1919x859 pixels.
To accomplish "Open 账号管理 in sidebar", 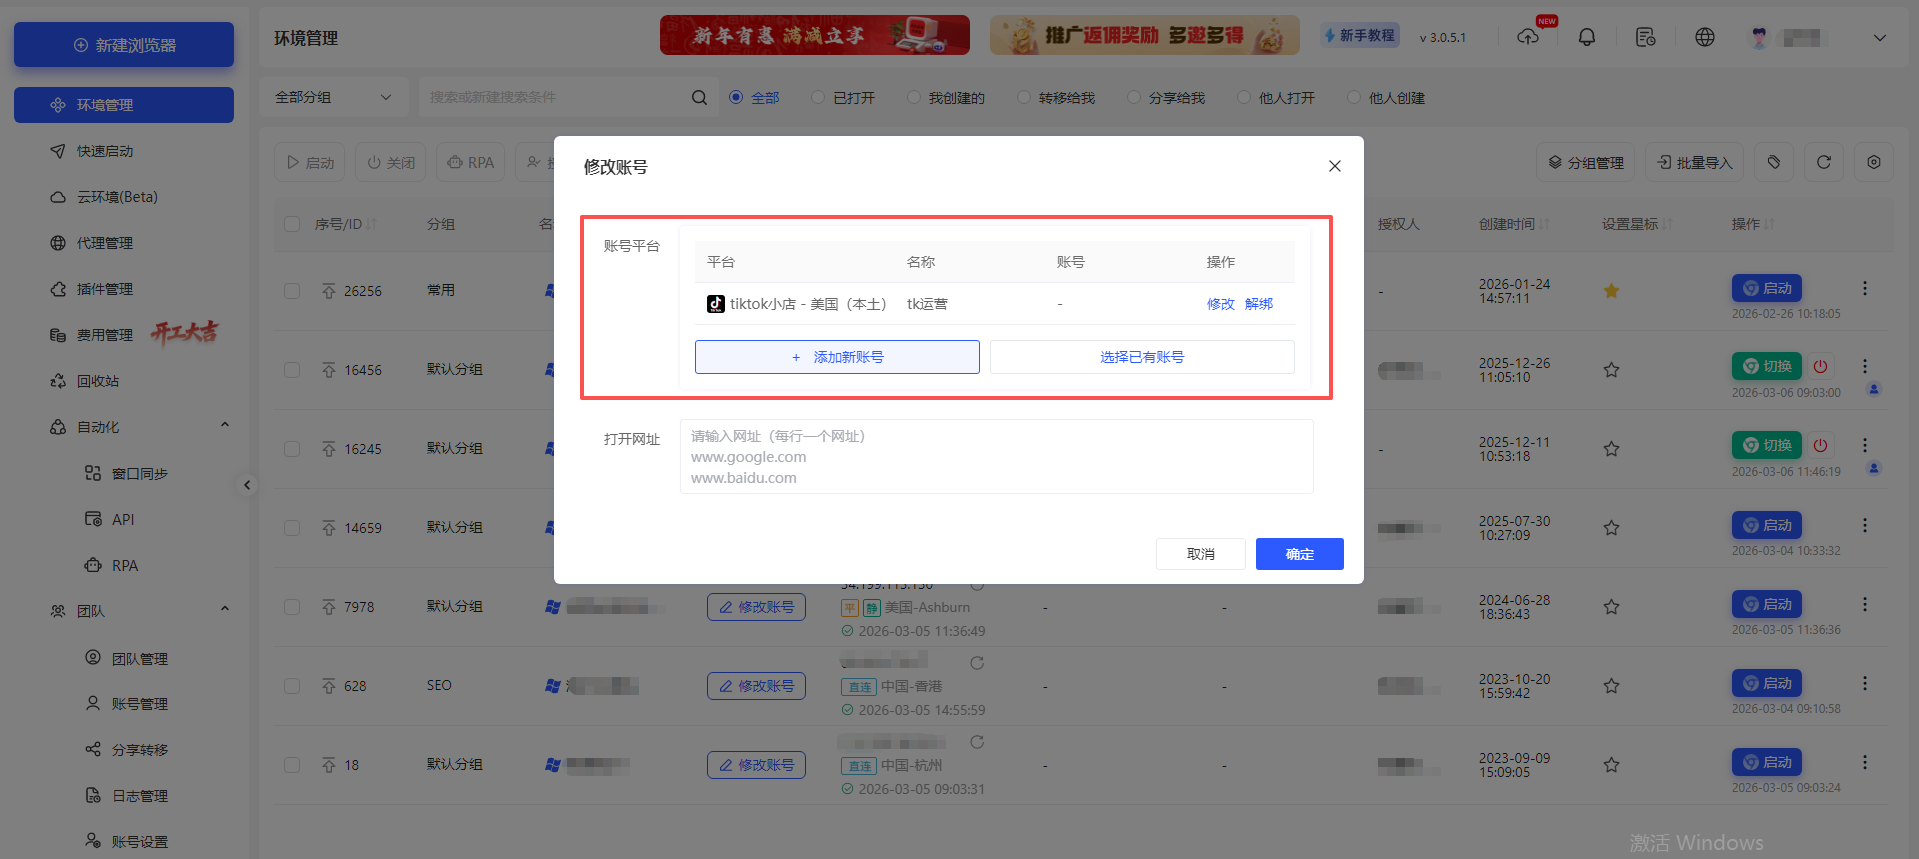I will click(139, 703).
